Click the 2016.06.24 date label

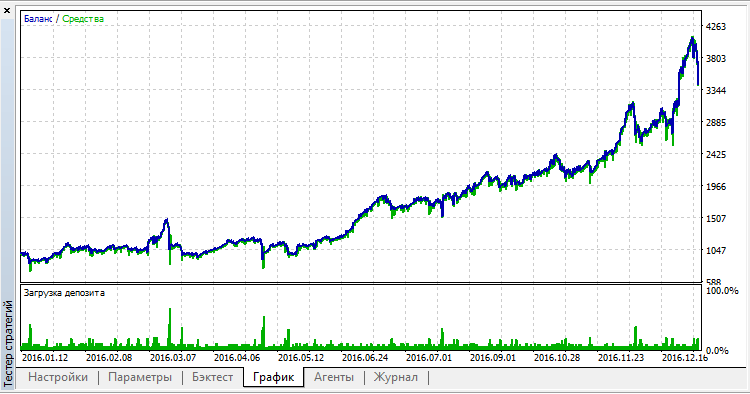(365, 358)
